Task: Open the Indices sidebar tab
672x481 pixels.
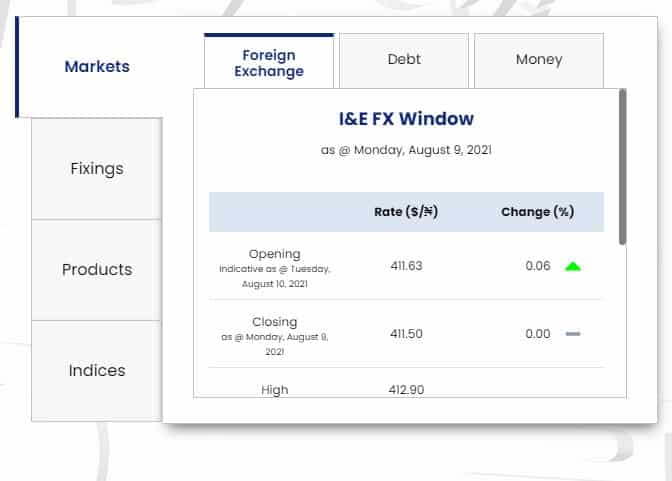Action: pyautogui.click(x=97, y=370)
